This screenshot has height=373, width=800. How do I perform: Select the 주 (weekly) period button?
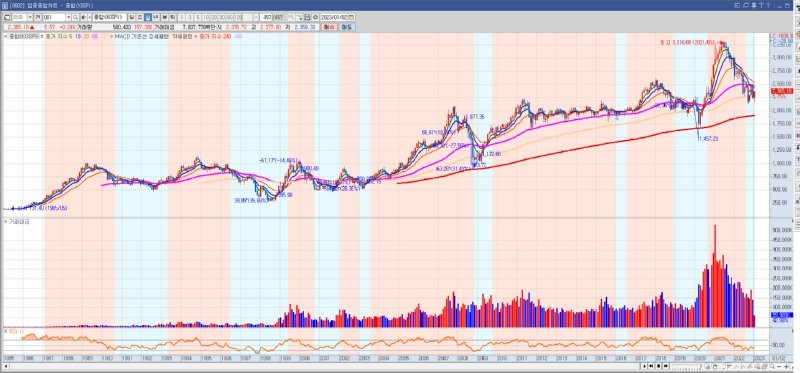(140, 17)
